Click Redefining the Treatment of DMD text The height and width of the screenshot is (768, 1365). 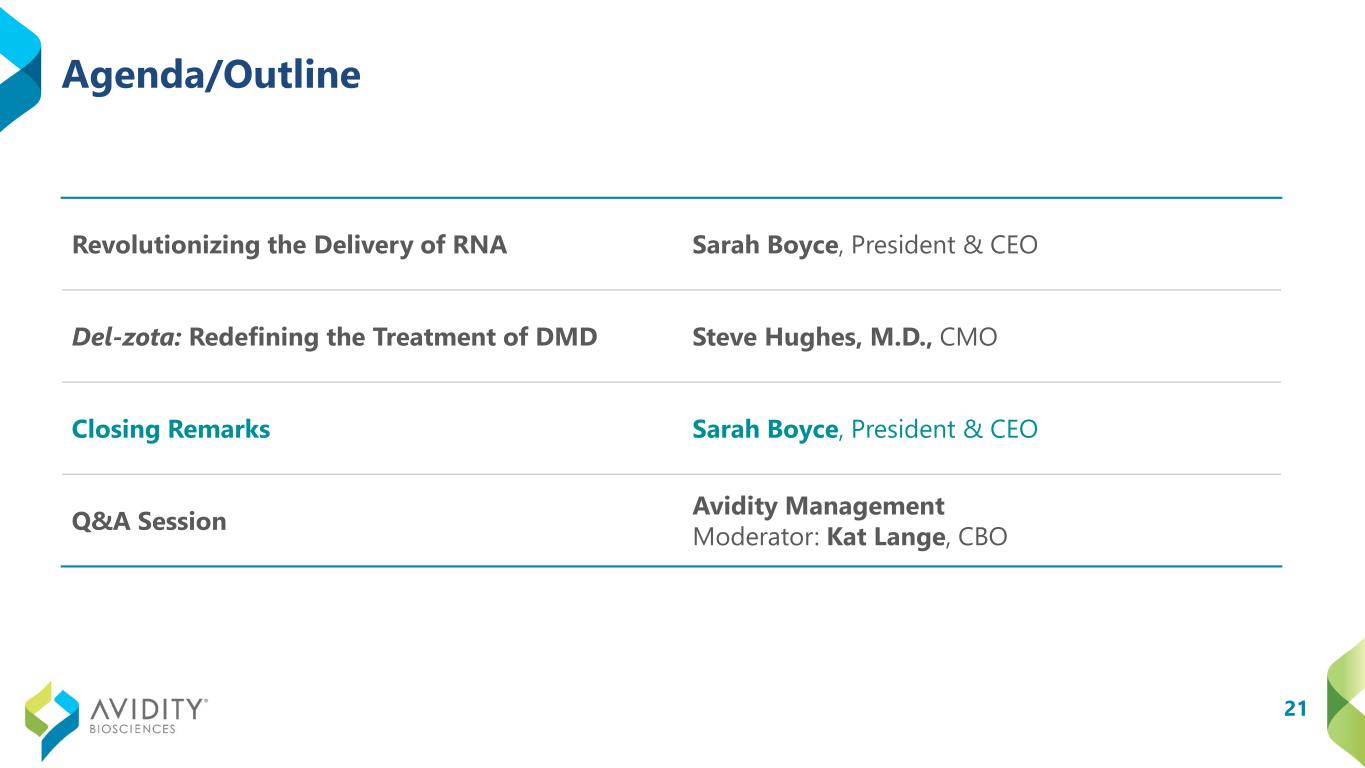392,337
